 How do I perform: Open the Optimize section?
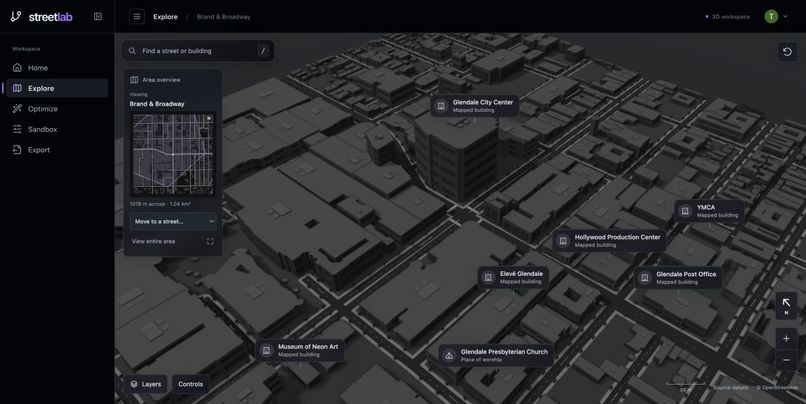(57, 108)
